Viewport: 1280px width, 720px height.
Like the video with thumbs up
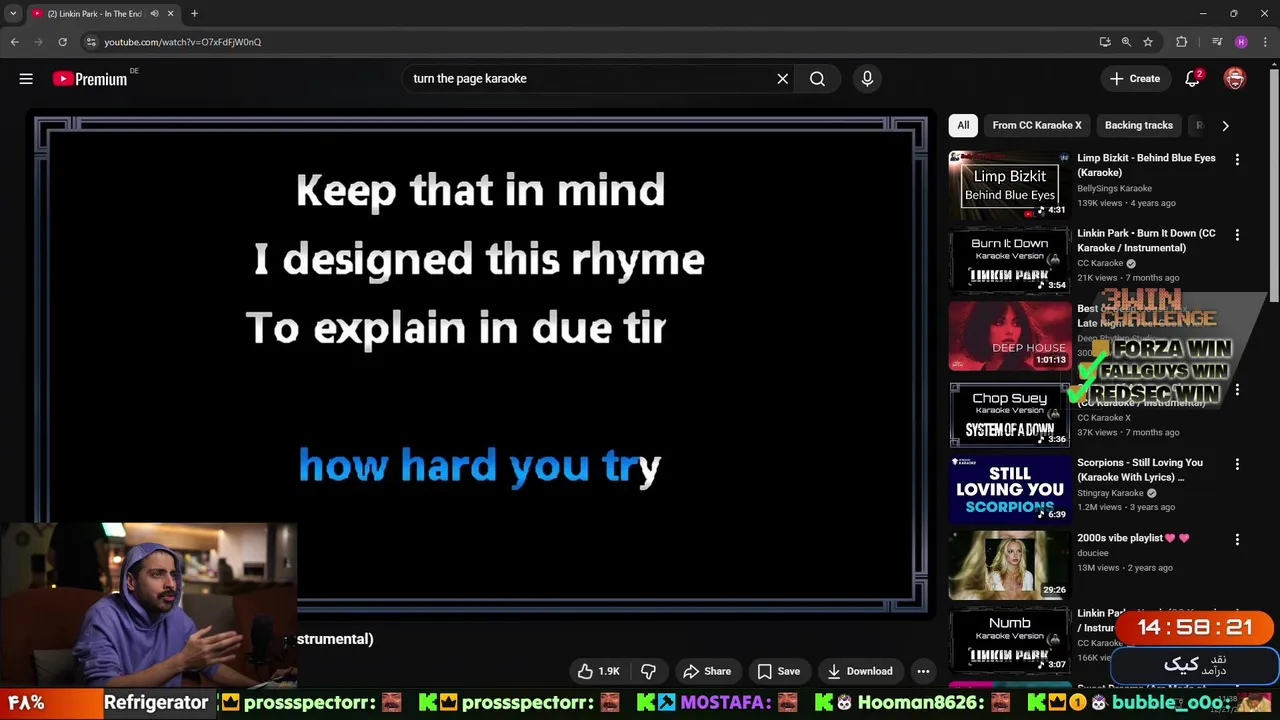click(599, 671)
